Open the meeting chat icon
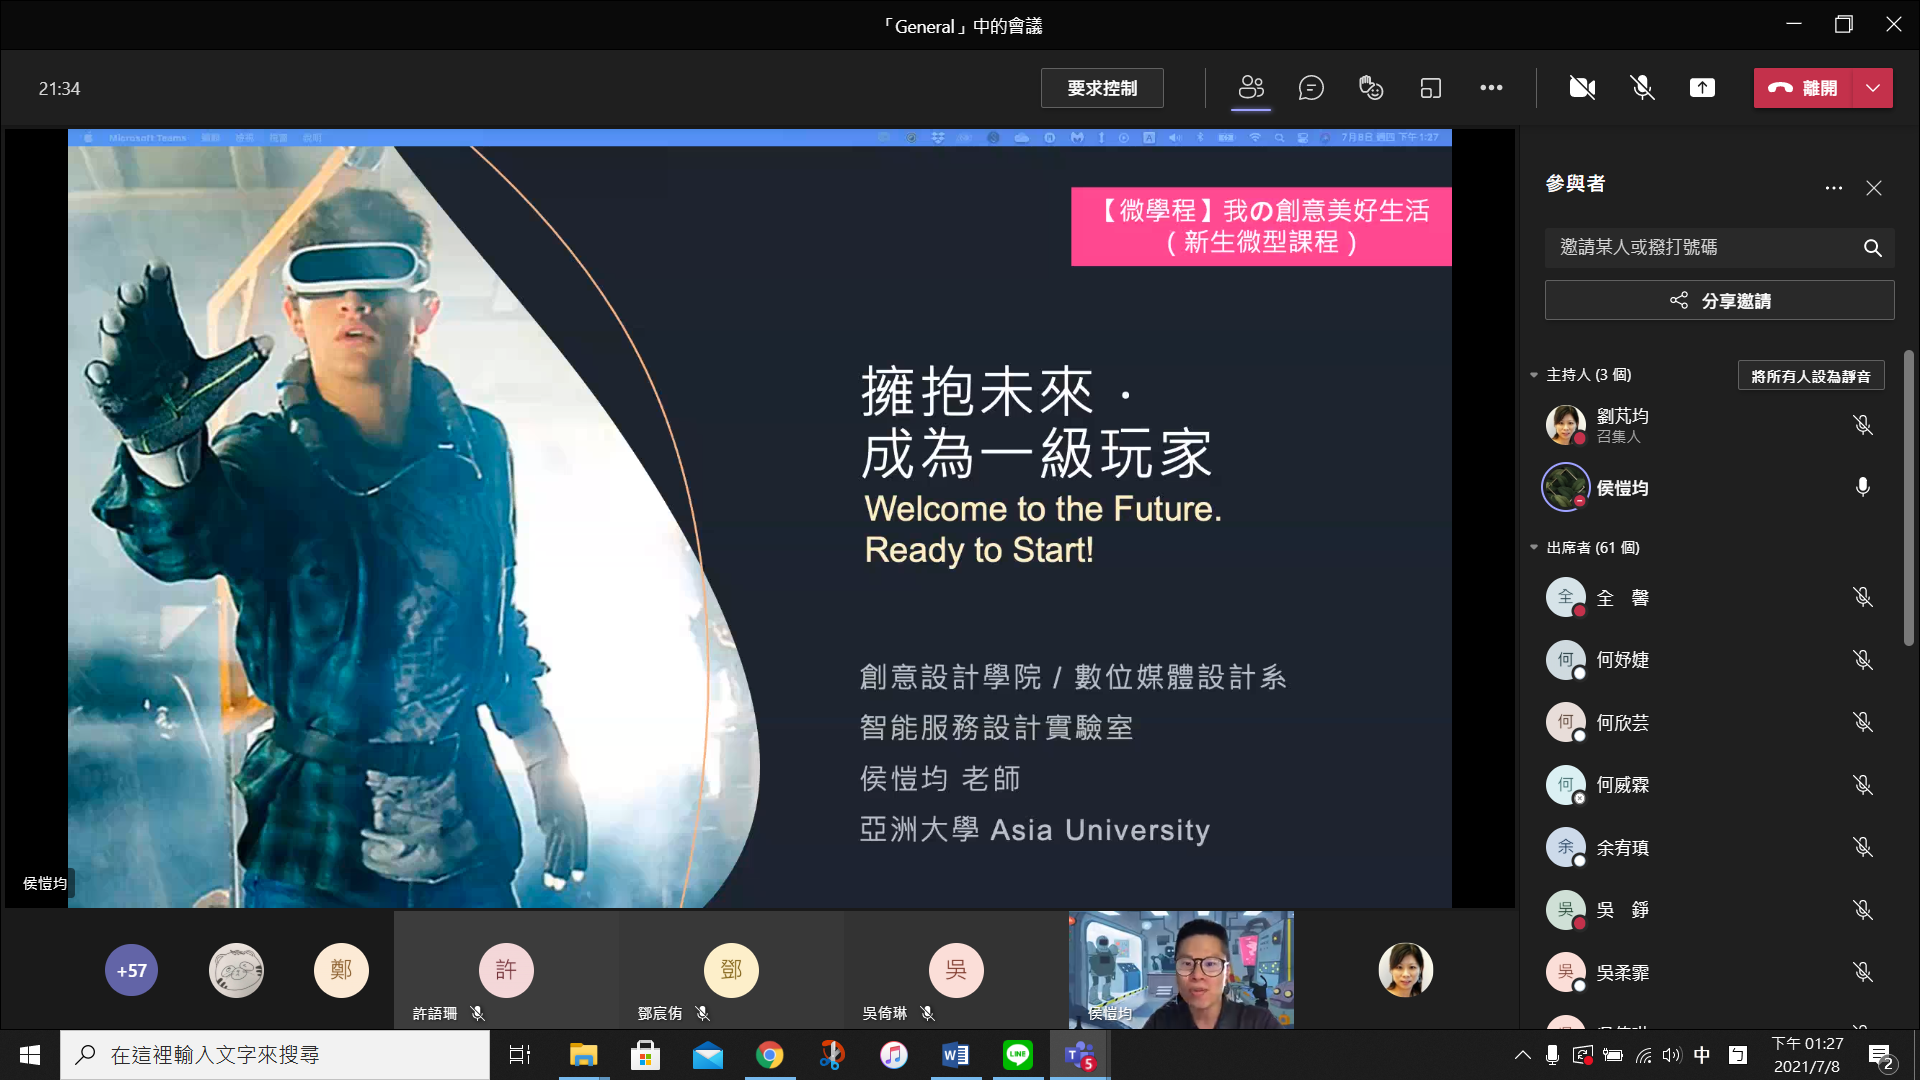Viewport: 1920px width, 1080px height. pyautogui.click(x=1311, y=88)
